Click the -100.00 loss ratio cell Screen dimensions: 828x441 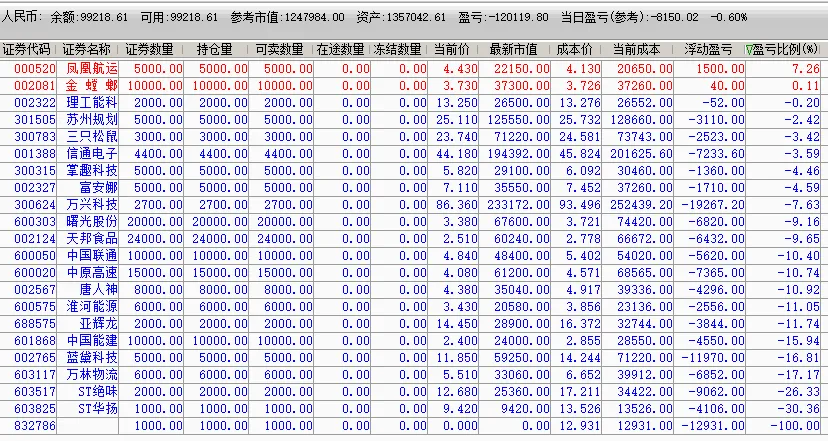pyautogui.click(x=795, y=426)
